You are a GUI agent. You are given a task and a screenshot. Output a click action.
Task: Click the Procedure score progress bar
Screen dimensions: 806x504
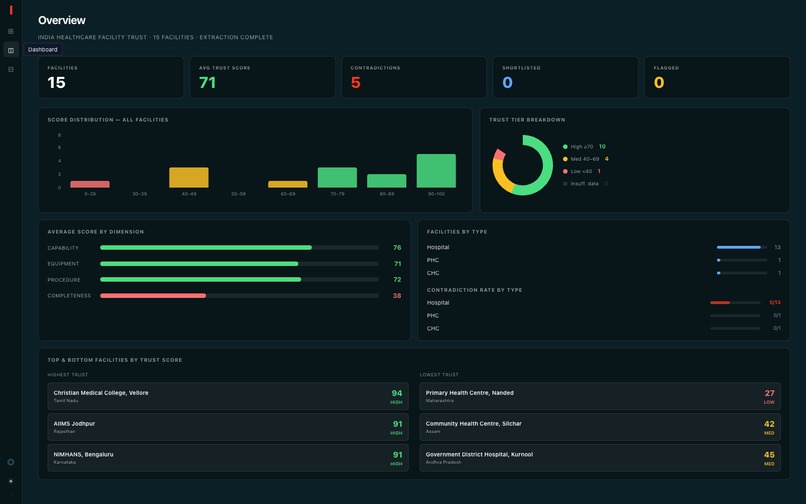240,280
